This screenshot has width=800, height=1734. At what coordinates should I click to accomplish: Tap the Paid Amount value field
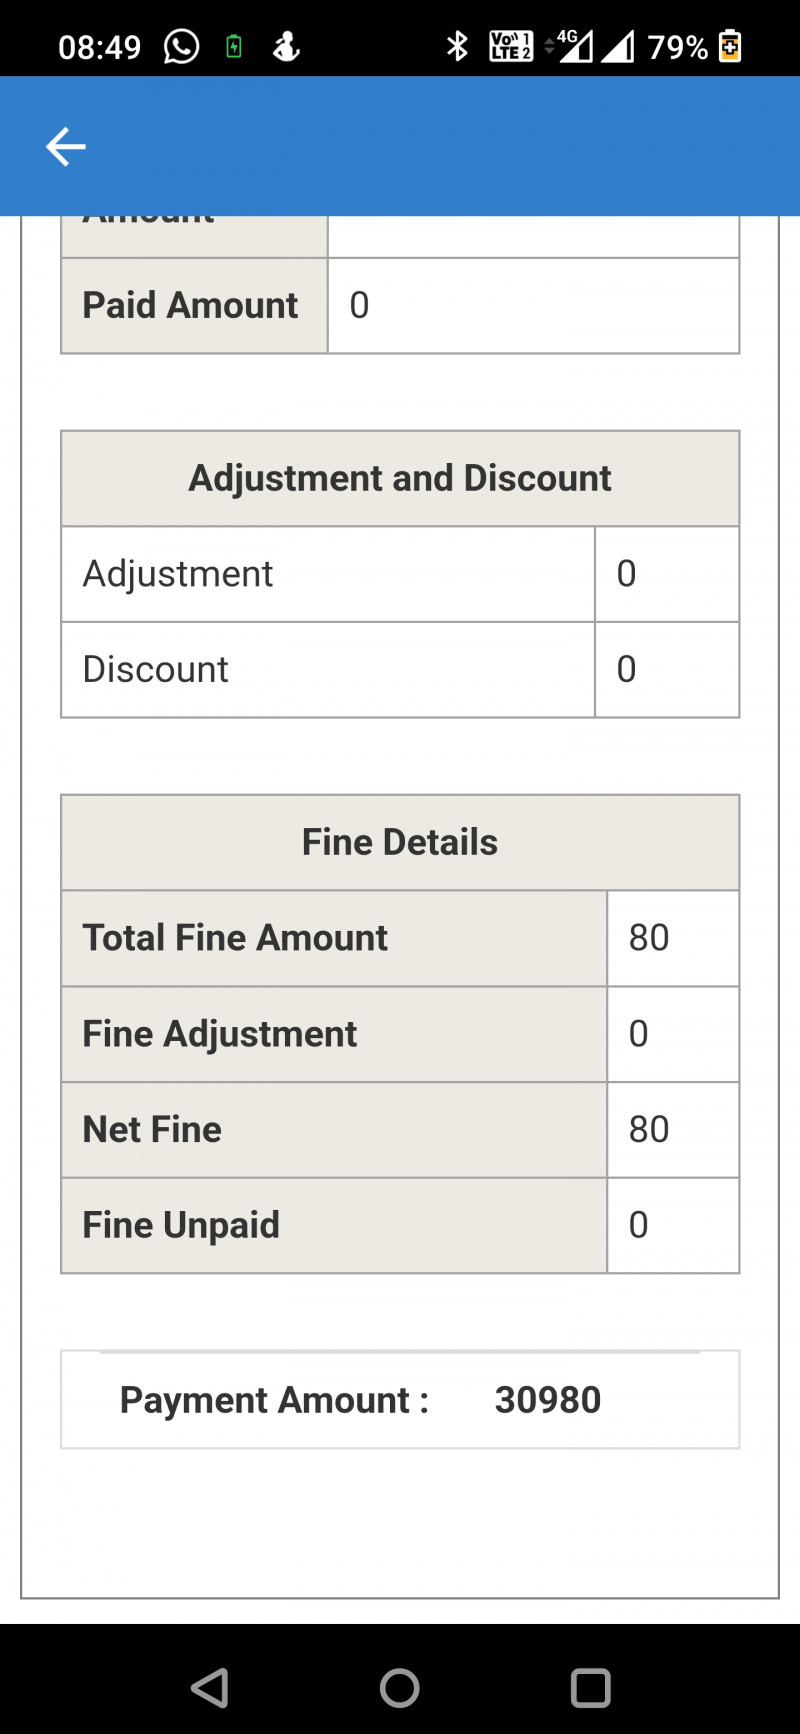point(532,305)
